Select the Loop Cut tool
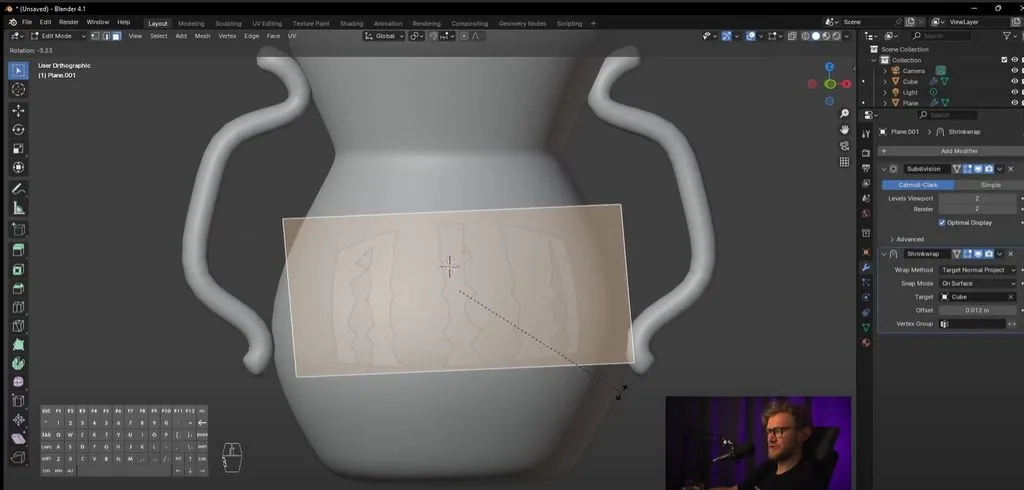Screen dimensions: 1024x490 click(18, 307)
